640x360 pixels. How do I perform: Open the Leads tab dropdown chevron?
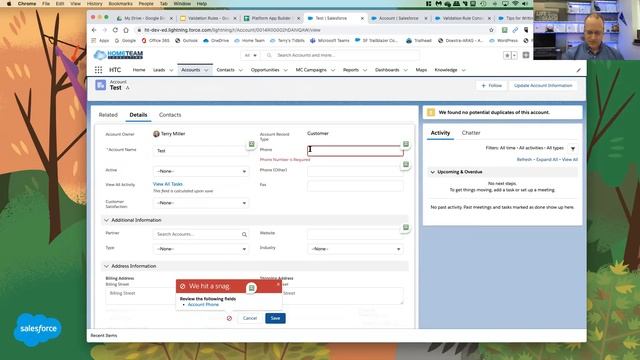pos(171,70)
